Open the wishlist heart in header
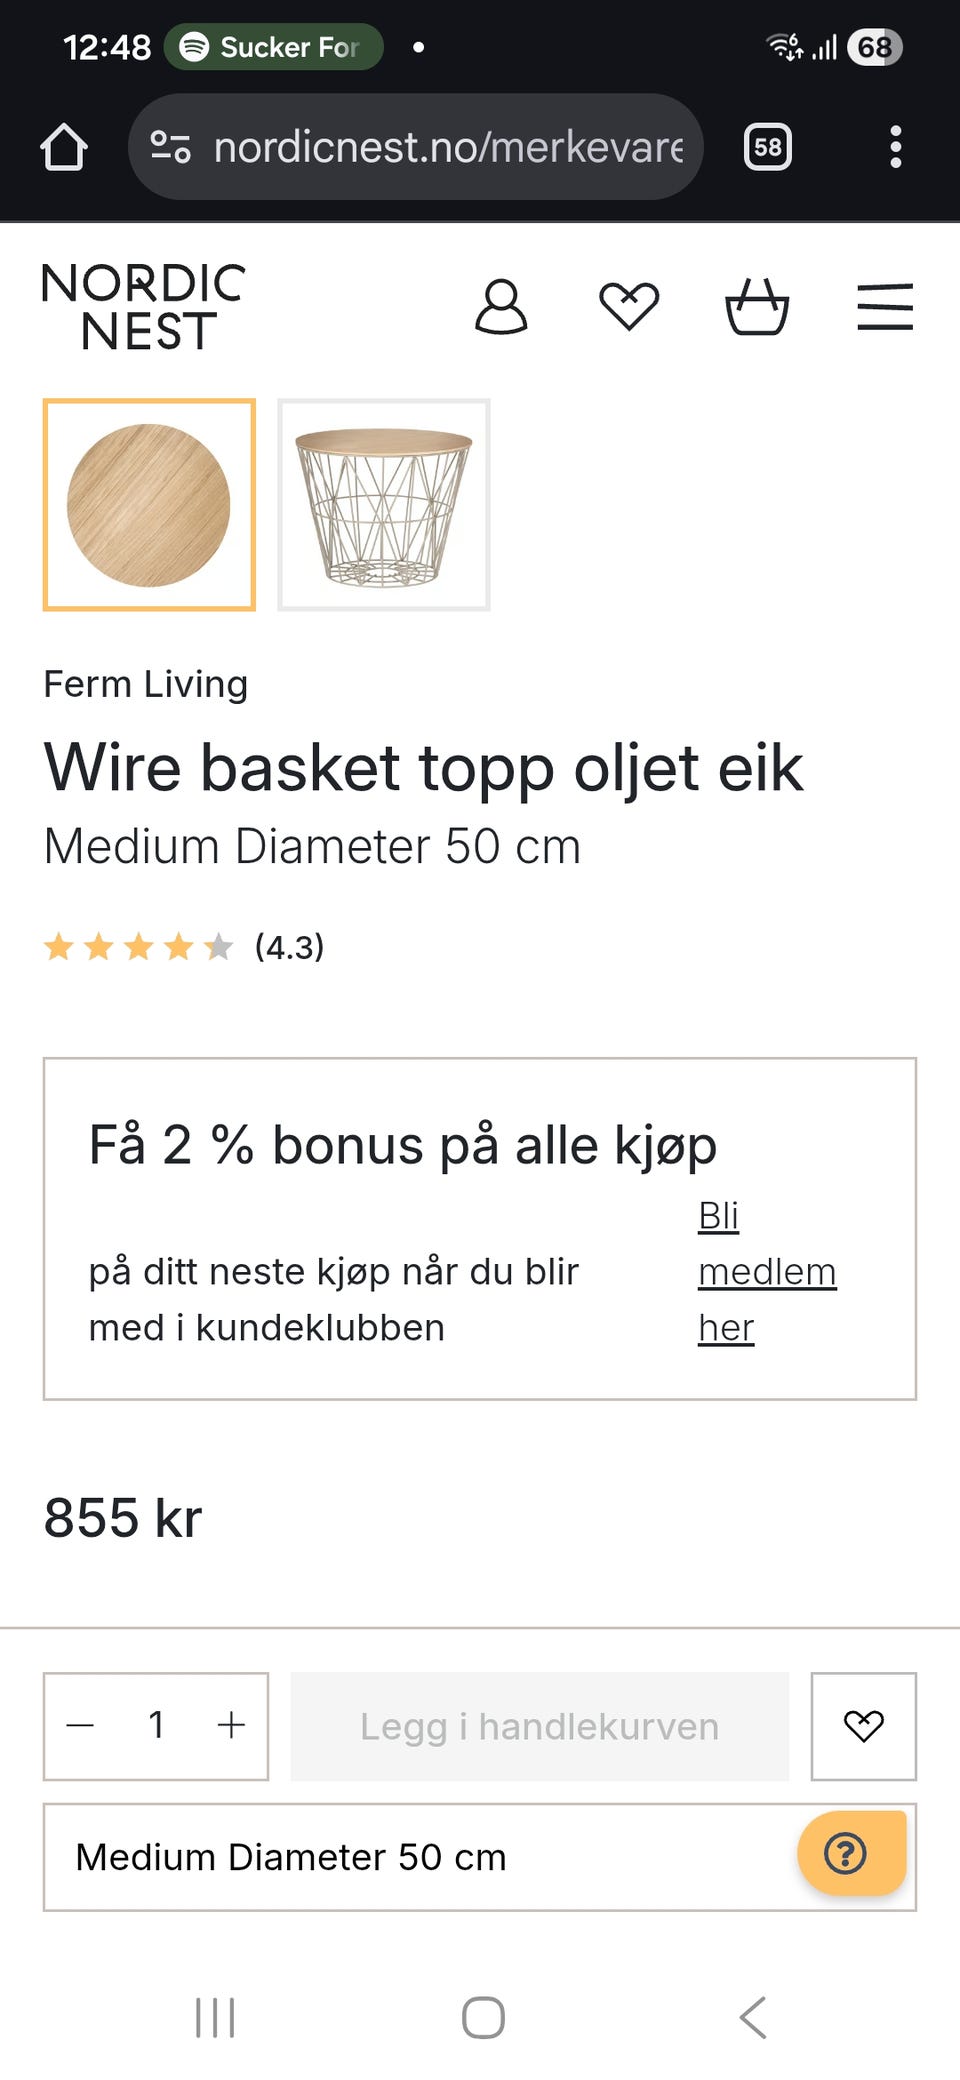 629,306
